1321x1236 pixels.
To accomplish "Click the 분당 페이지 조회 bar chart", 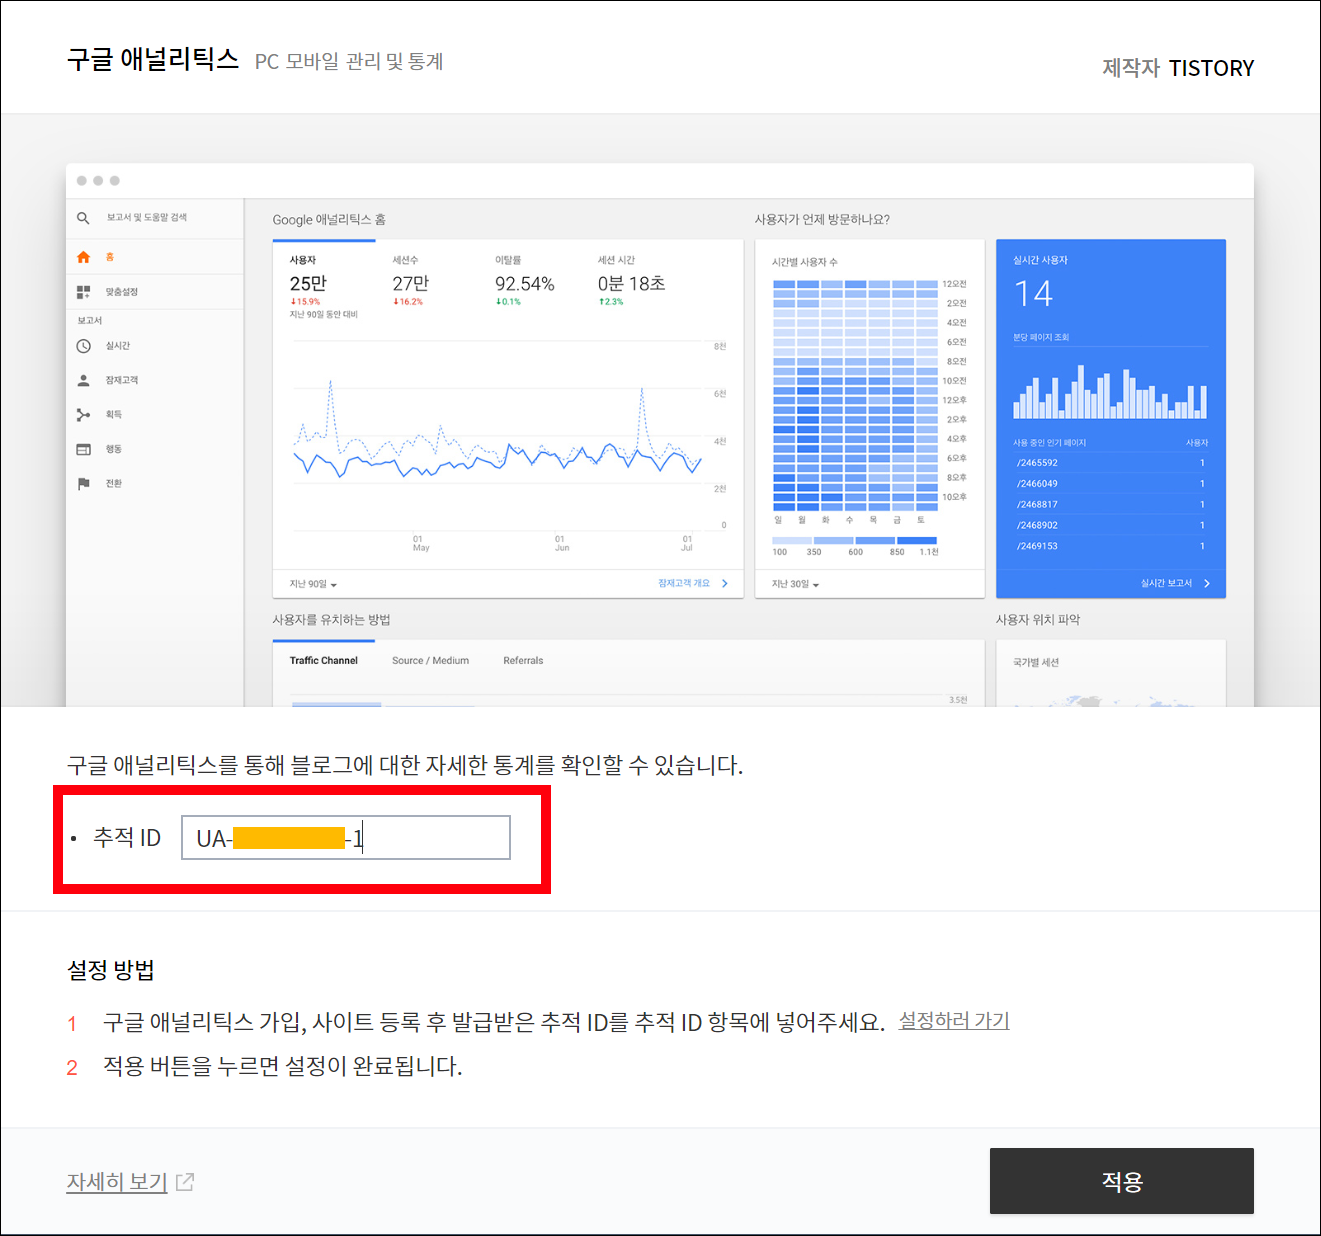I will point(1110,391).
